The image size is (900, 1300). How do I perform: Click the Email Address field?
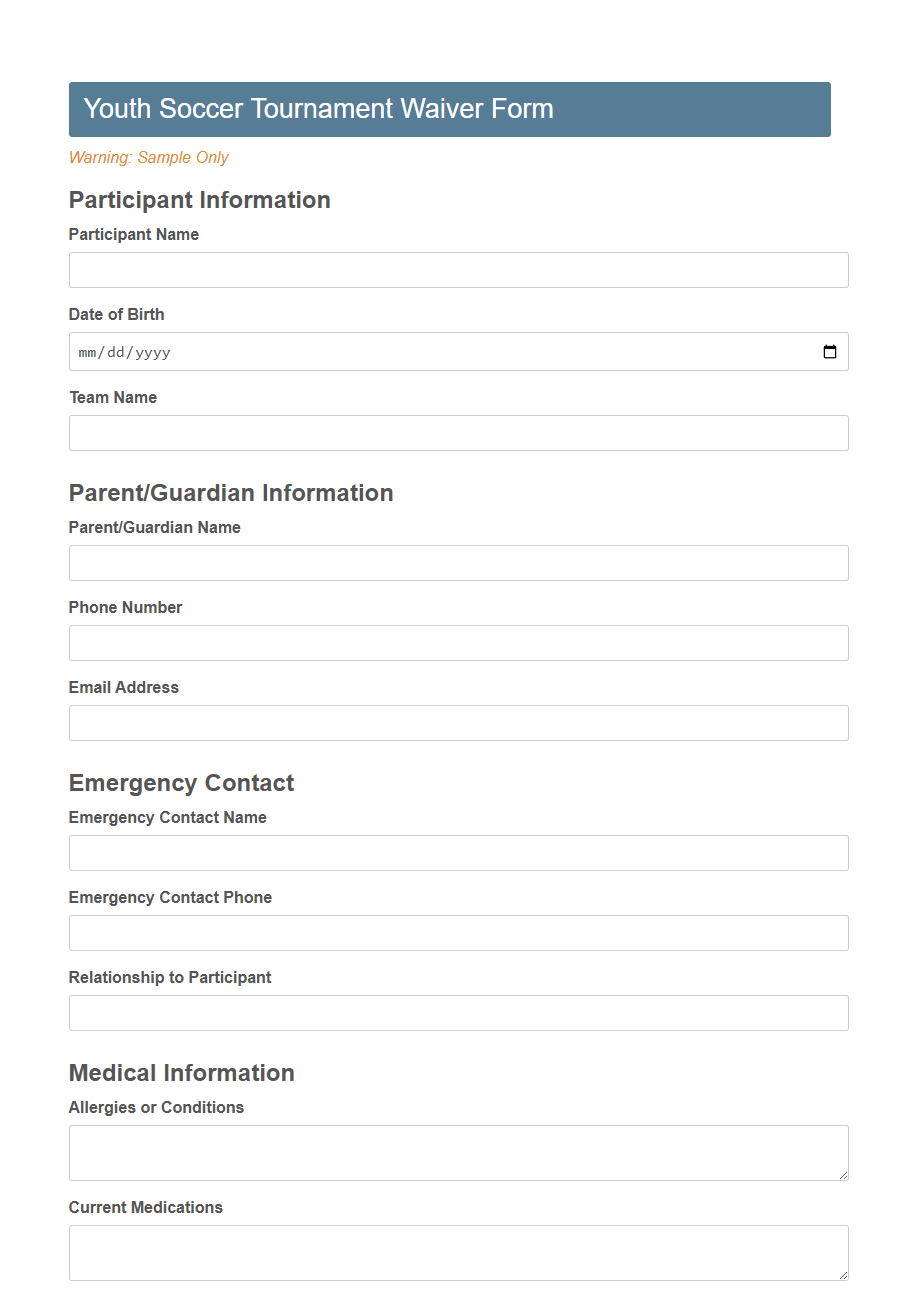[x=458, y=723]
